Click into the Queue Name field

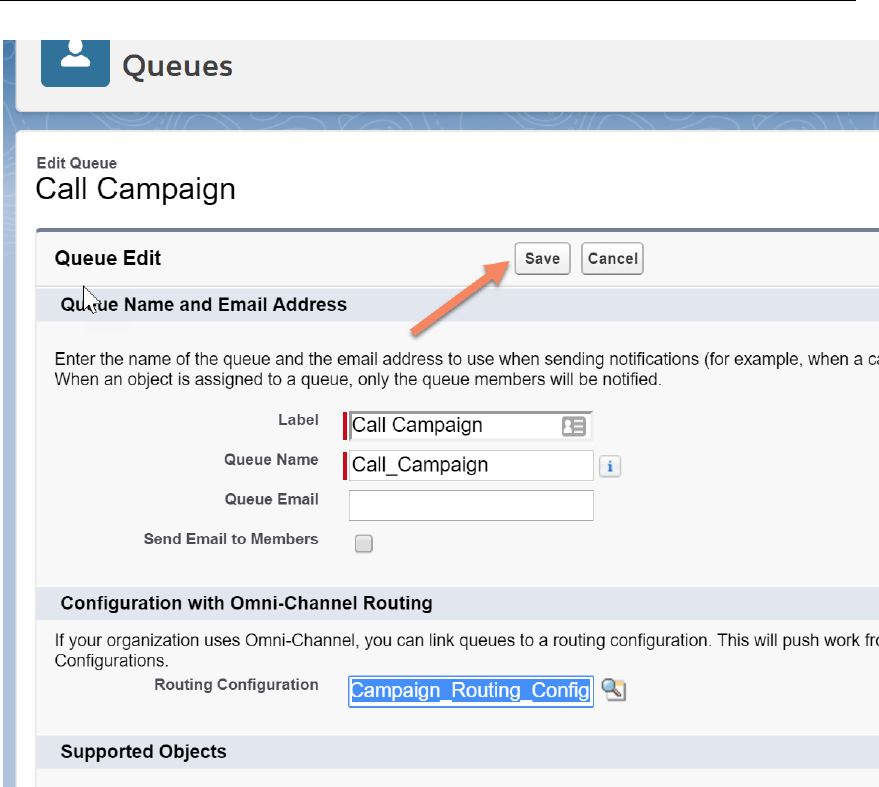tap(470, 465)
